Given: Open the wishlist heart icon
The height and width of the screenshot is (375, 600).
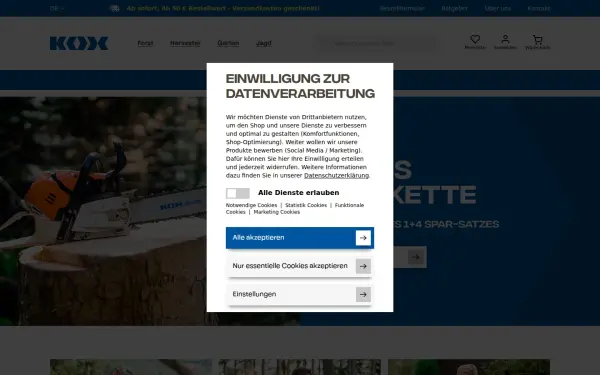Looking at the screenshot, I should 475,39.
